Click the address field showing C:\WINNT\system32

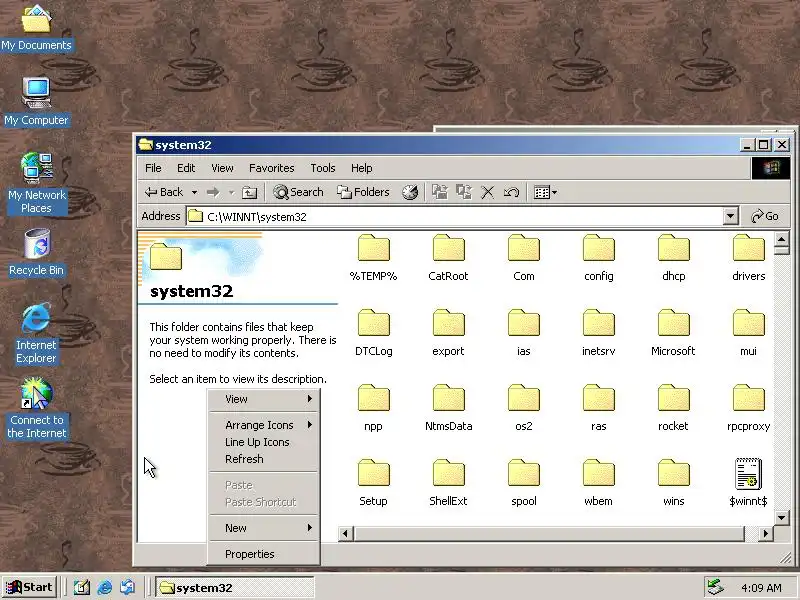pyautogui.click(x=455, y=216)
